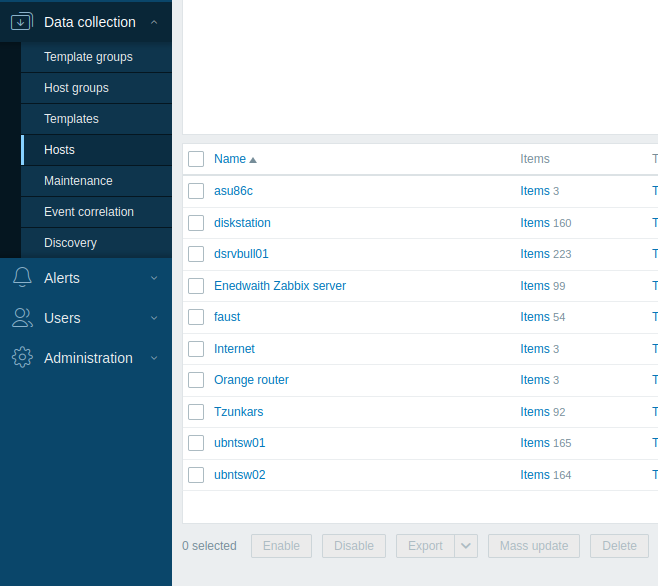
Task: Open host dsrvbull01
Action: [241, 254]
